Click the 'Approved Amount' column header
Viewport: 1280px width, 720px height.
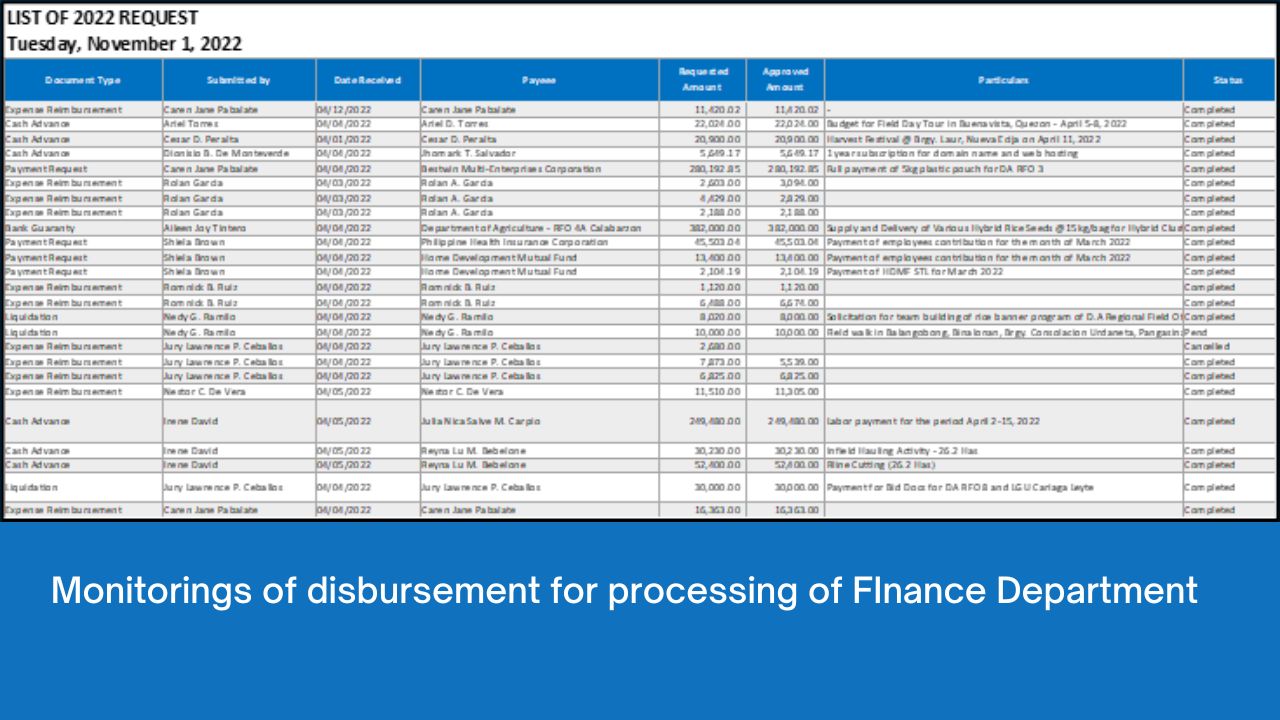(785, 79)
